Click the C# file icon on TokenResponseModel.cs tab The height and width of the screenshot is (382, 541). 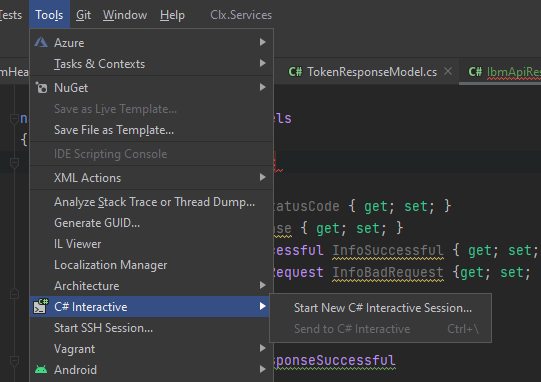coord(295,72)
